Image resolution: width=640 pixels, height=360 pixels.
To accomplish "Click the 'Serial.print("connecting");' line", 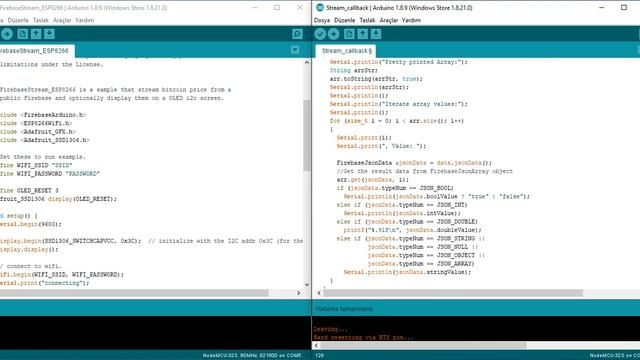I will 44,283.
